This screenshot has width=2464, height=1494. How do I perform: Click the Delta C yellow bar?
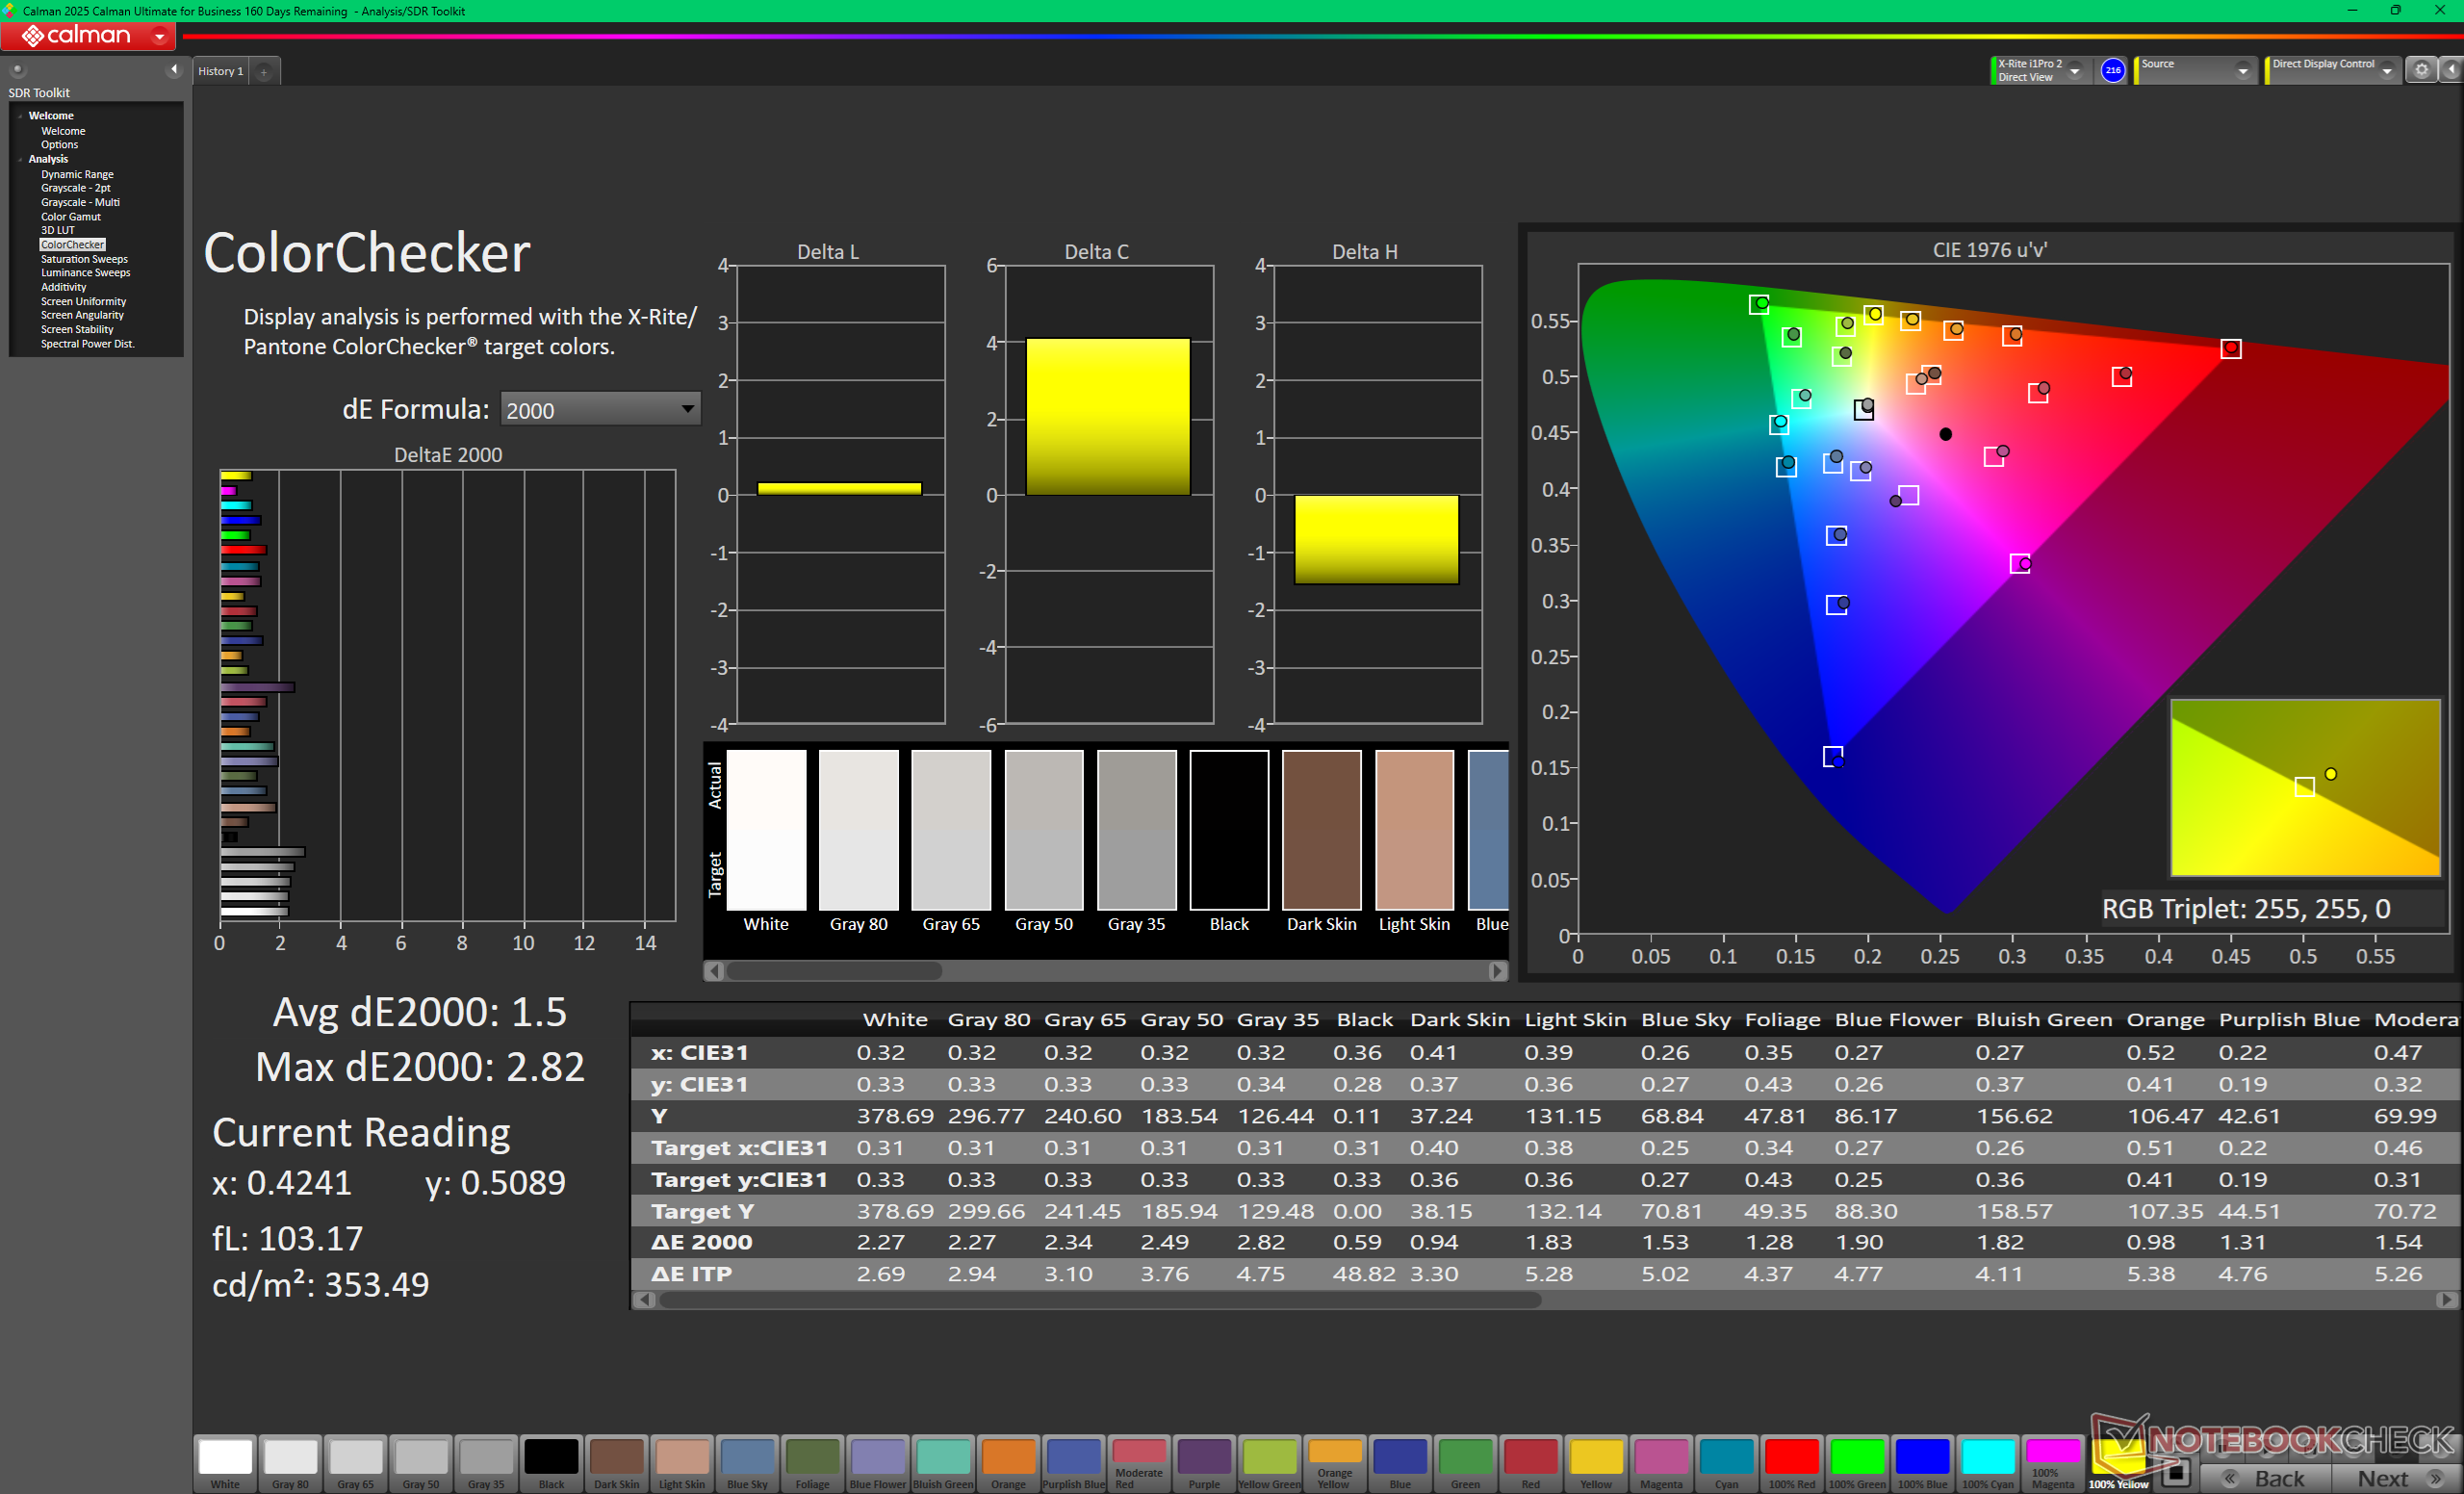pyautogui.click(x=1108, y=417)
